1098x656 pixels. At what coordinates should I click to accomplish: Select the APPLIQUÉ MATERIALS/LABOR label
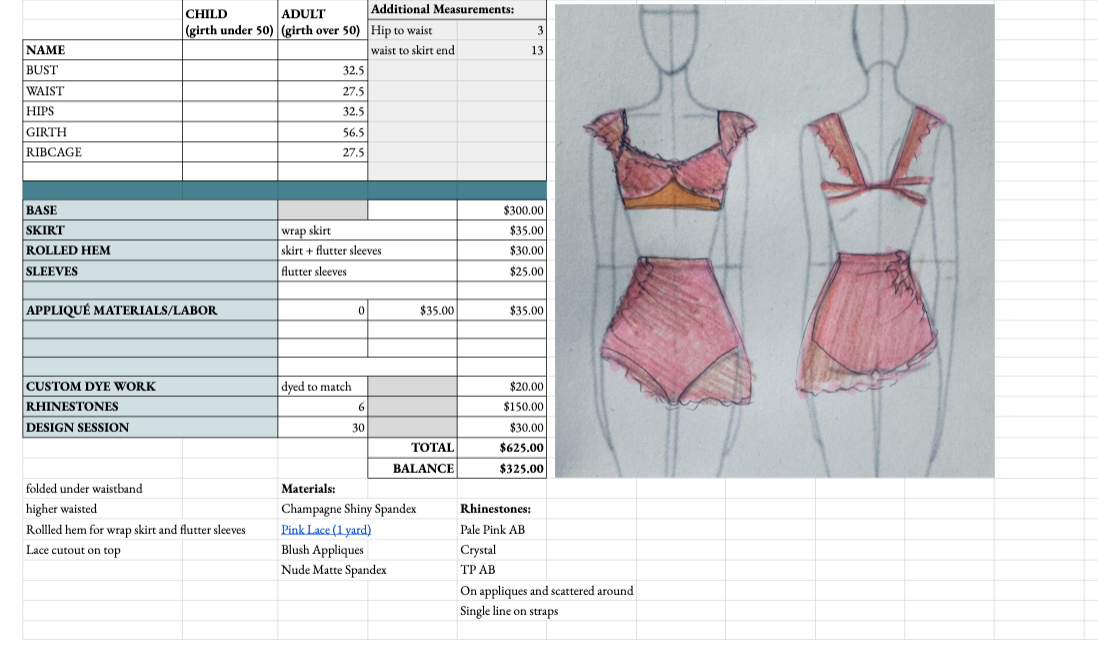coord(150,310)
